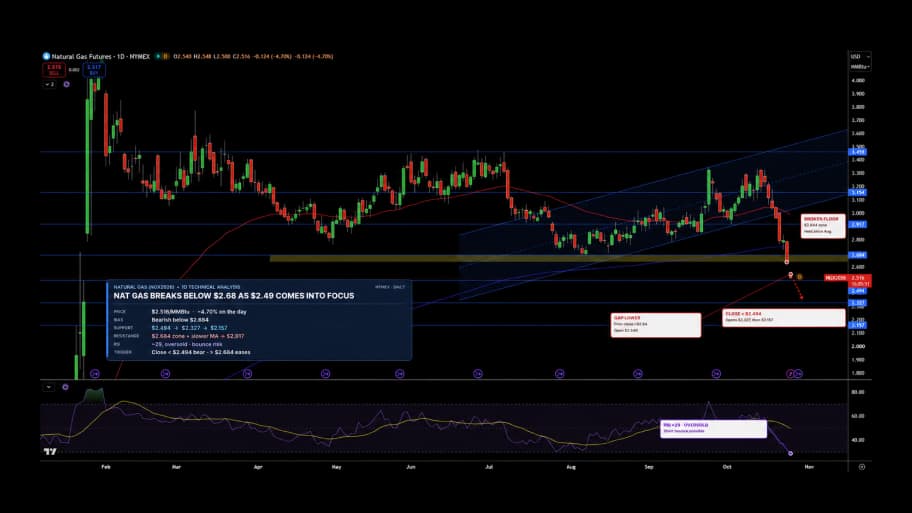The image size is (912, 513).
Task: Click the event marker left of Oct label
Action: [x=717, y=373]
